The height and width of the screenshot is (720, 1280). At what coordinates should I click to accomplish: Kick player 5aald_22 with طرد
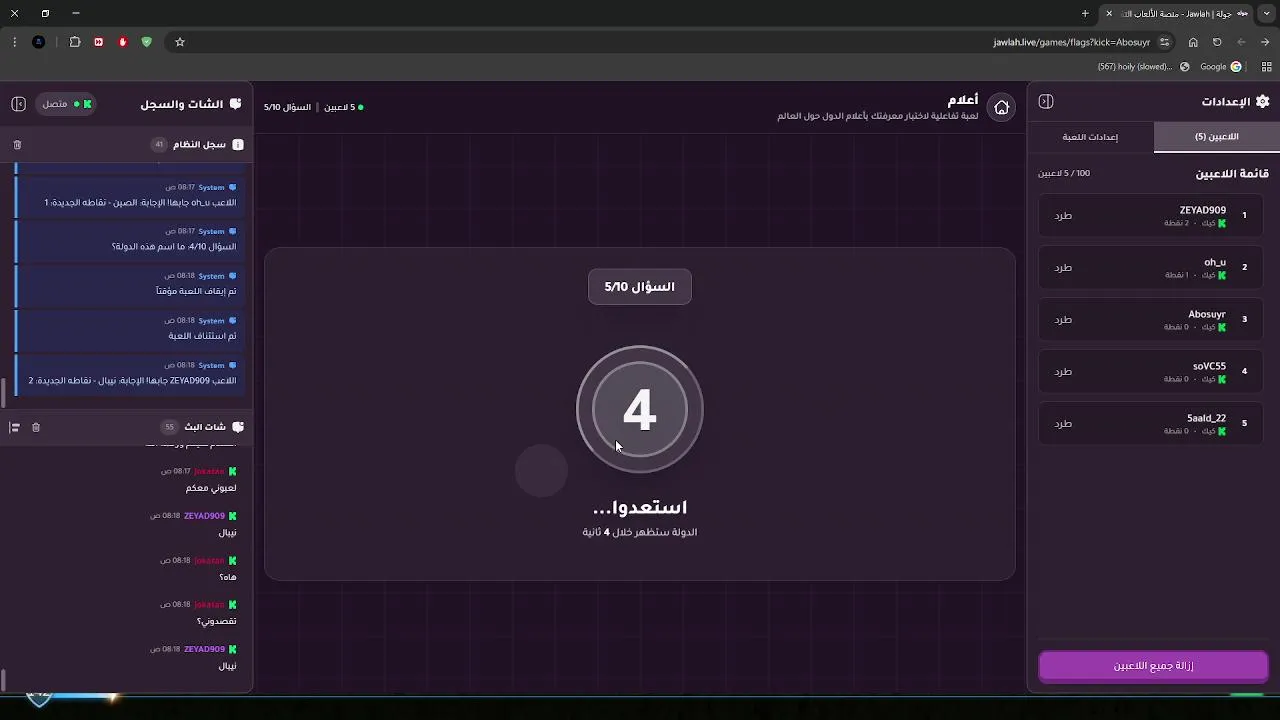click(1063, 424)
